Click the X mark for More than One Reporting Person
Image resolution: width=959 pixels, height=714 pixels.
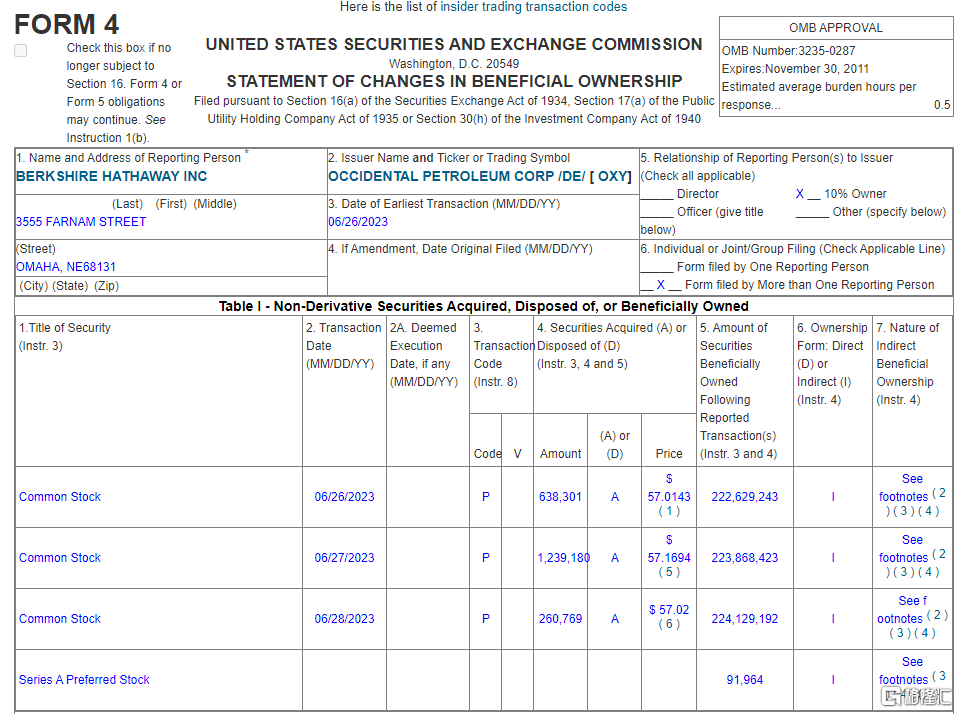[x=661, y=284]
